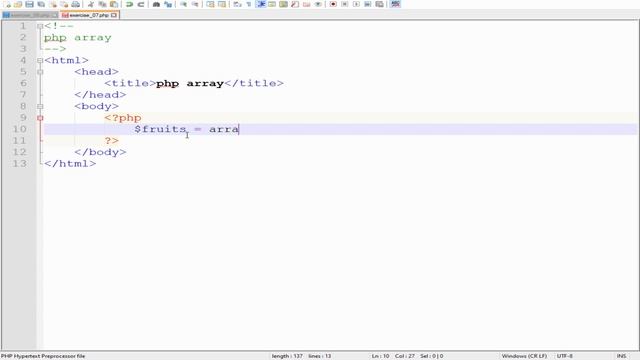Toggle synchronize vertical scrolling
This screenshot has width=640, height=360.
210,4
